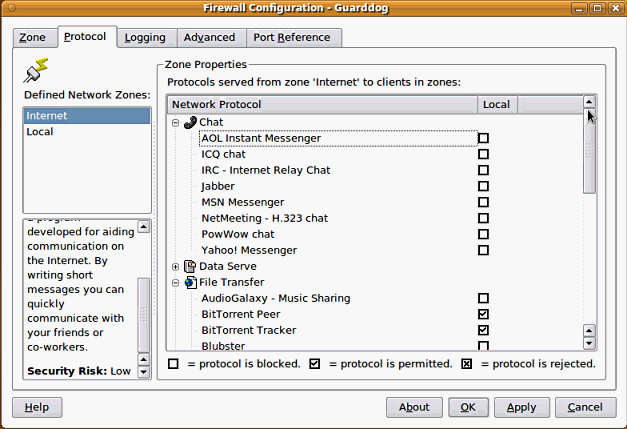Toggle ICQ chat protocol checkbox
Image resolution: width=627 pixels, height=429 pixels.
483,154
